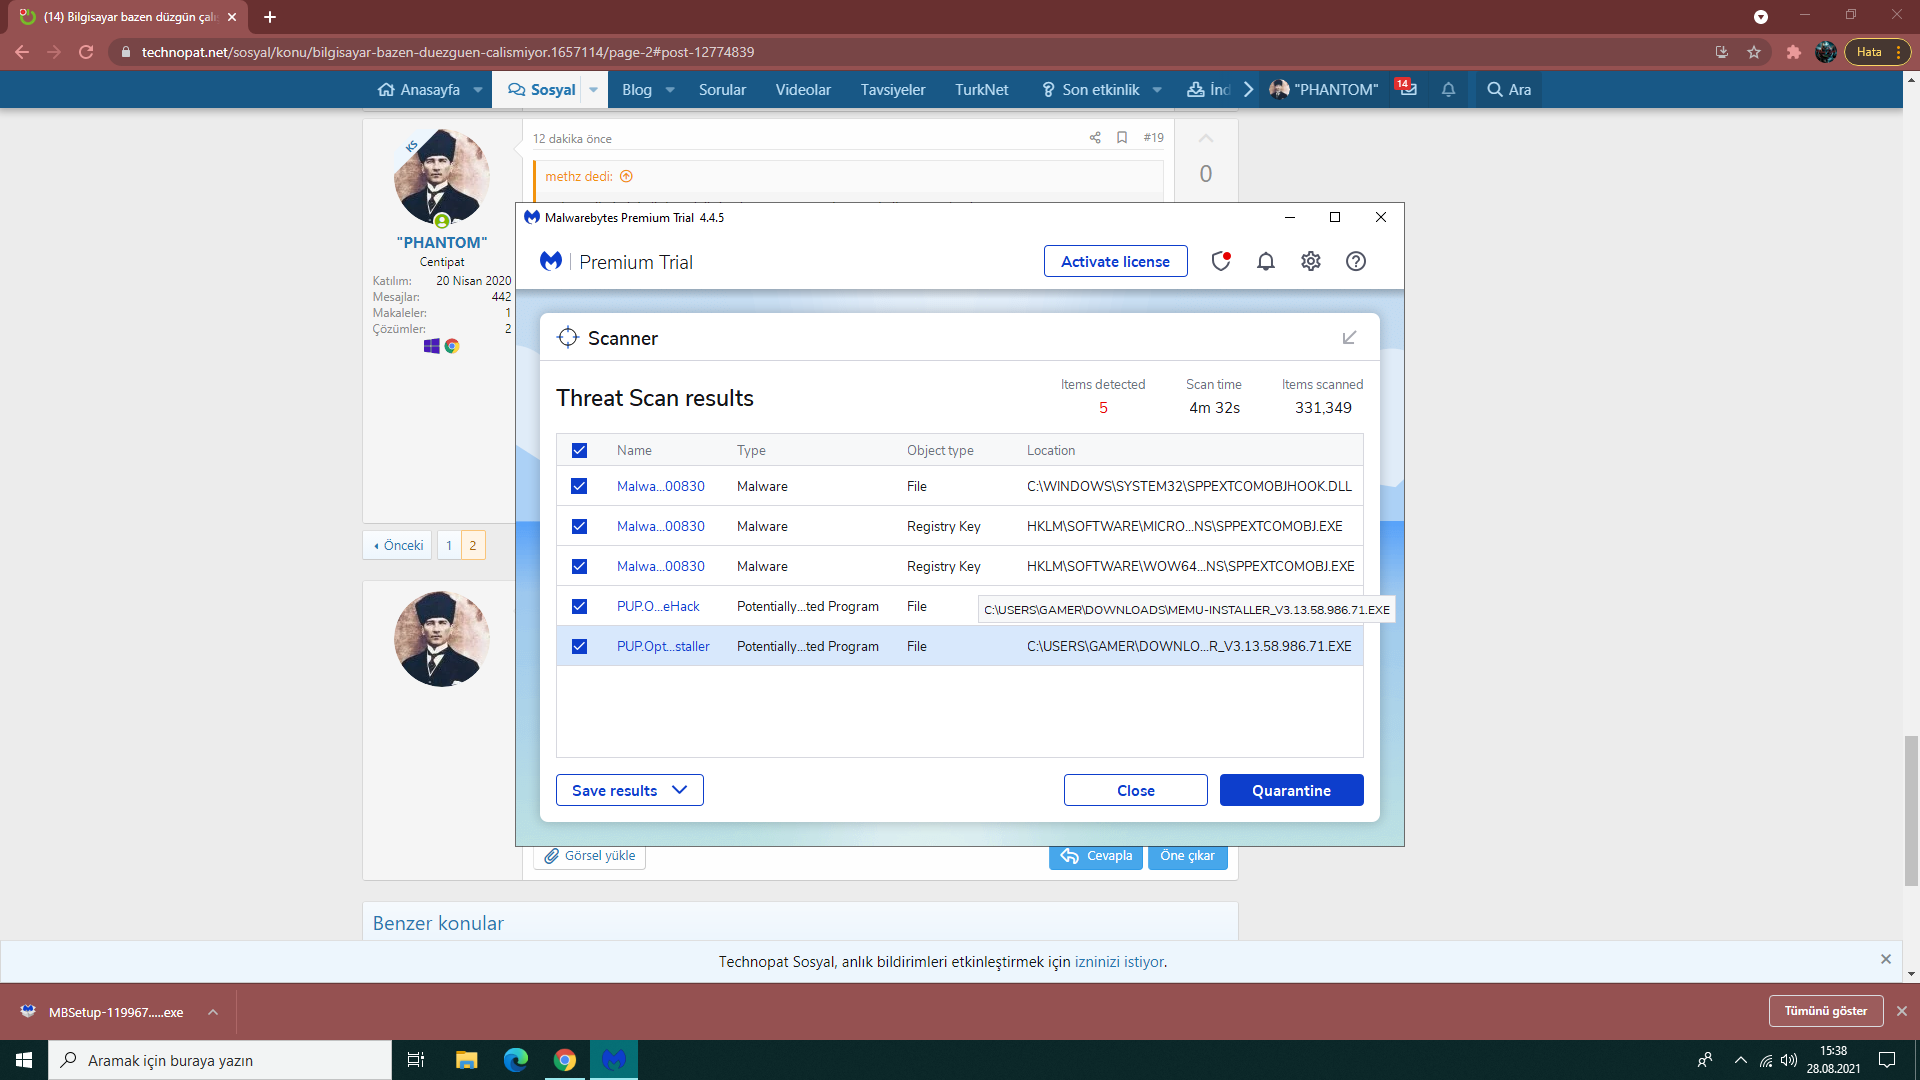Uncheck the SPPEXTCOMOBJHOOK.DLL malware row checkbox
1920x1080 pixels.
pyautogui.click(x=579, y=486)
